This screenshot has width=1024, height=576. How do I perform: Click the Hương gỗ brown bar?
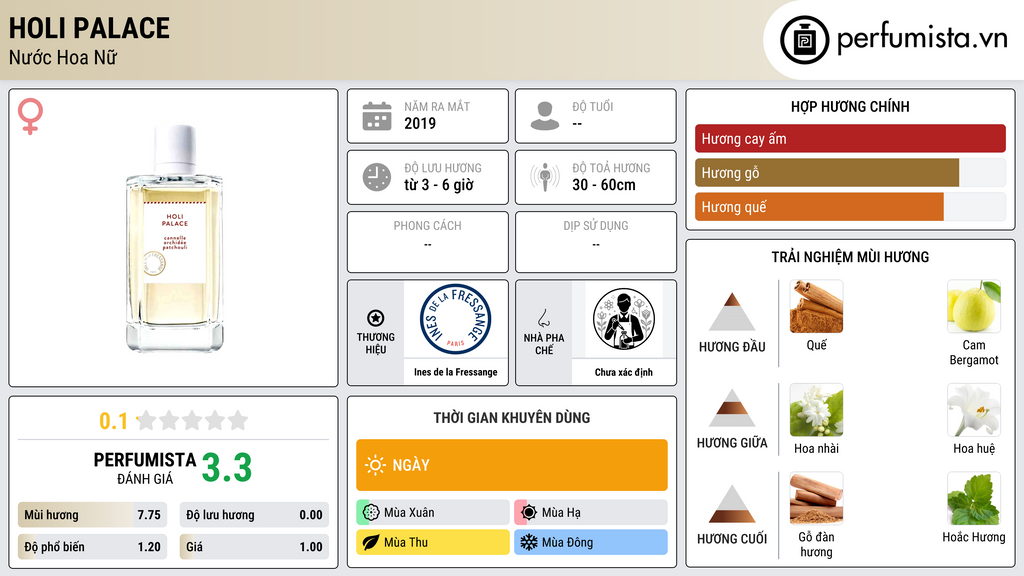pos(850,172)
